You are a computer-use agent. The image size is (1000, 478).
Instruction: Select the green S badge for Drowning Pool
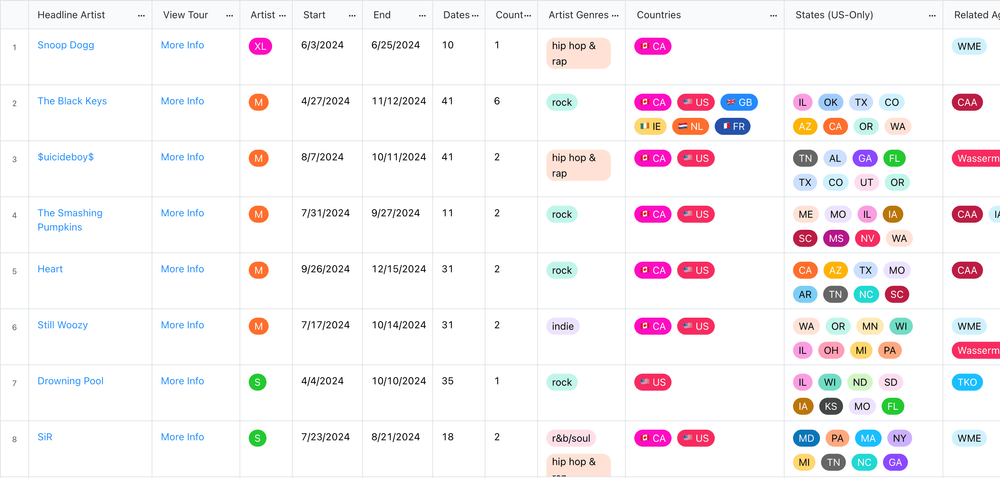point(258,382)
